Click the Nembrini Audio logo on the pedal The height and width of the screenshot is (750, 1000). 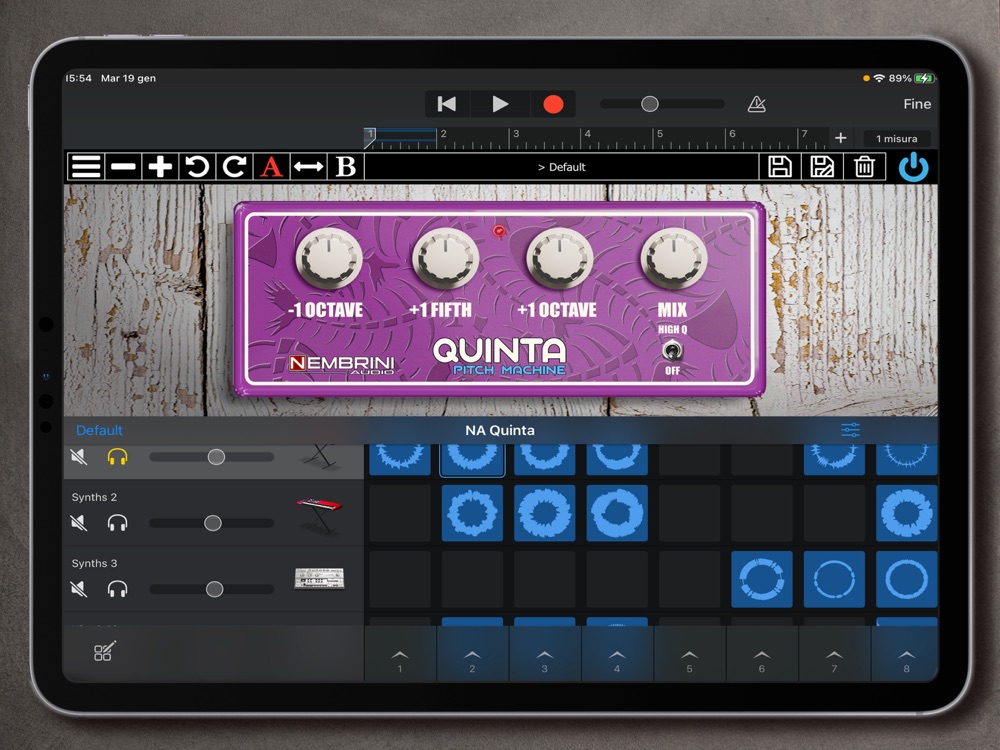(341, 364)
